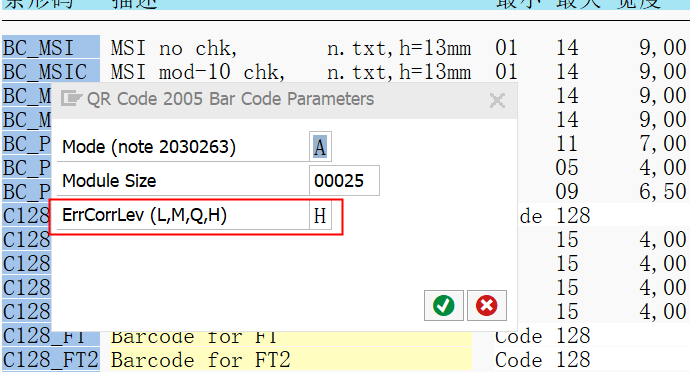Select the BC_MSI barcode row
The width and height of the screenshot is (690, 372).
pyautogui.click(x=51, y=47)
